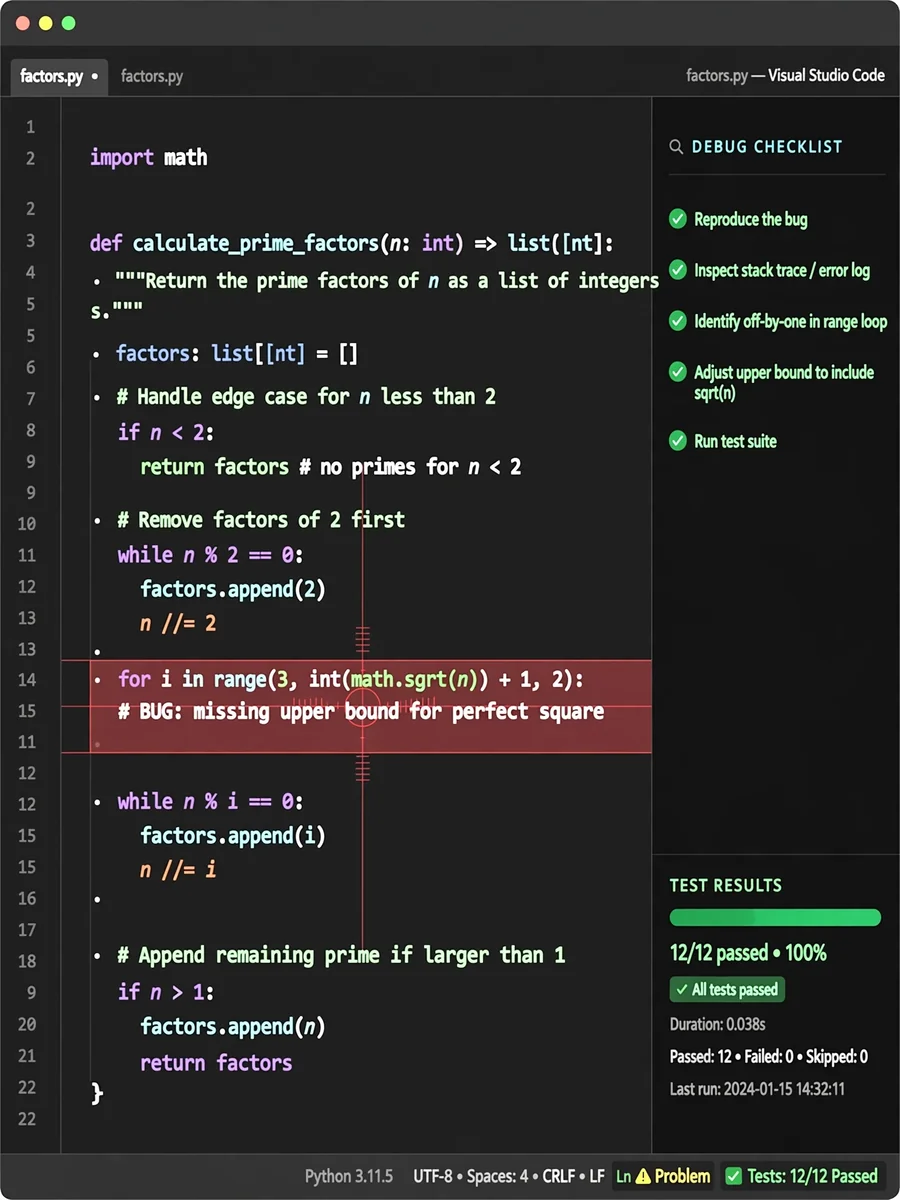Click the final return factors line

point(216,1063)
